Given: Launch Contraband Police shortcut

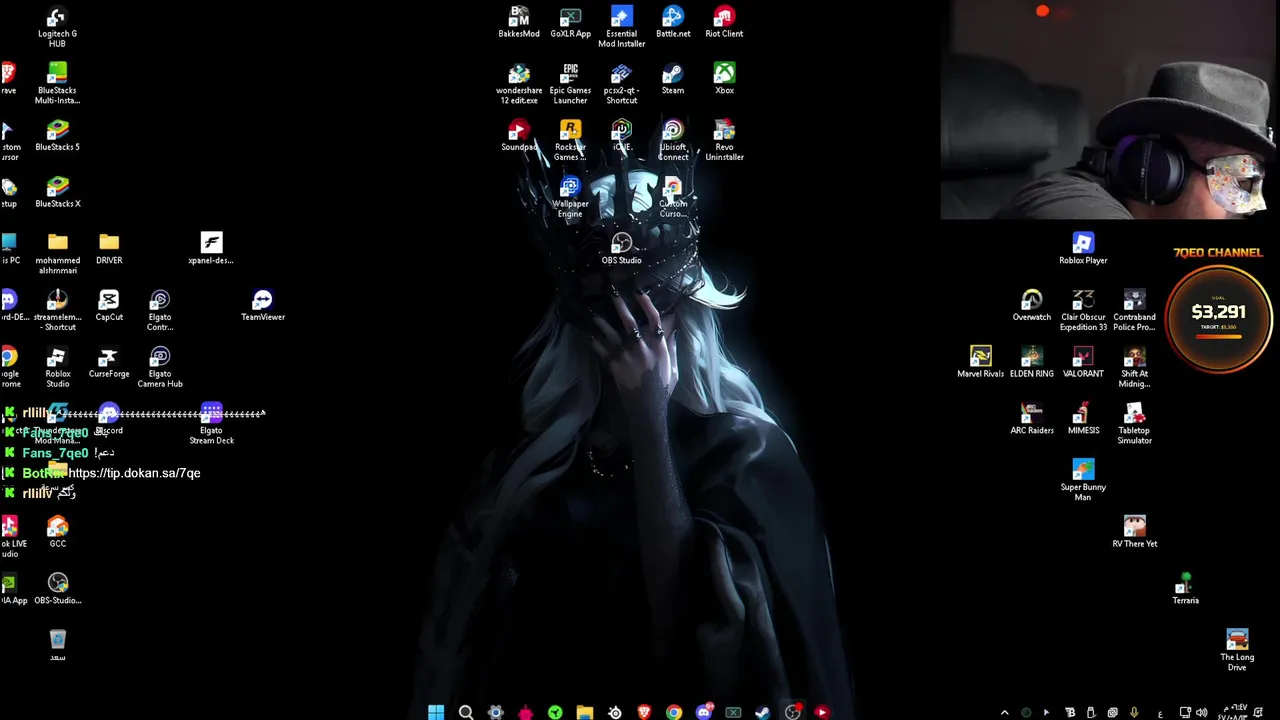Looking at the screenshot, I should pyautogui.click(x=1134, y=311).
